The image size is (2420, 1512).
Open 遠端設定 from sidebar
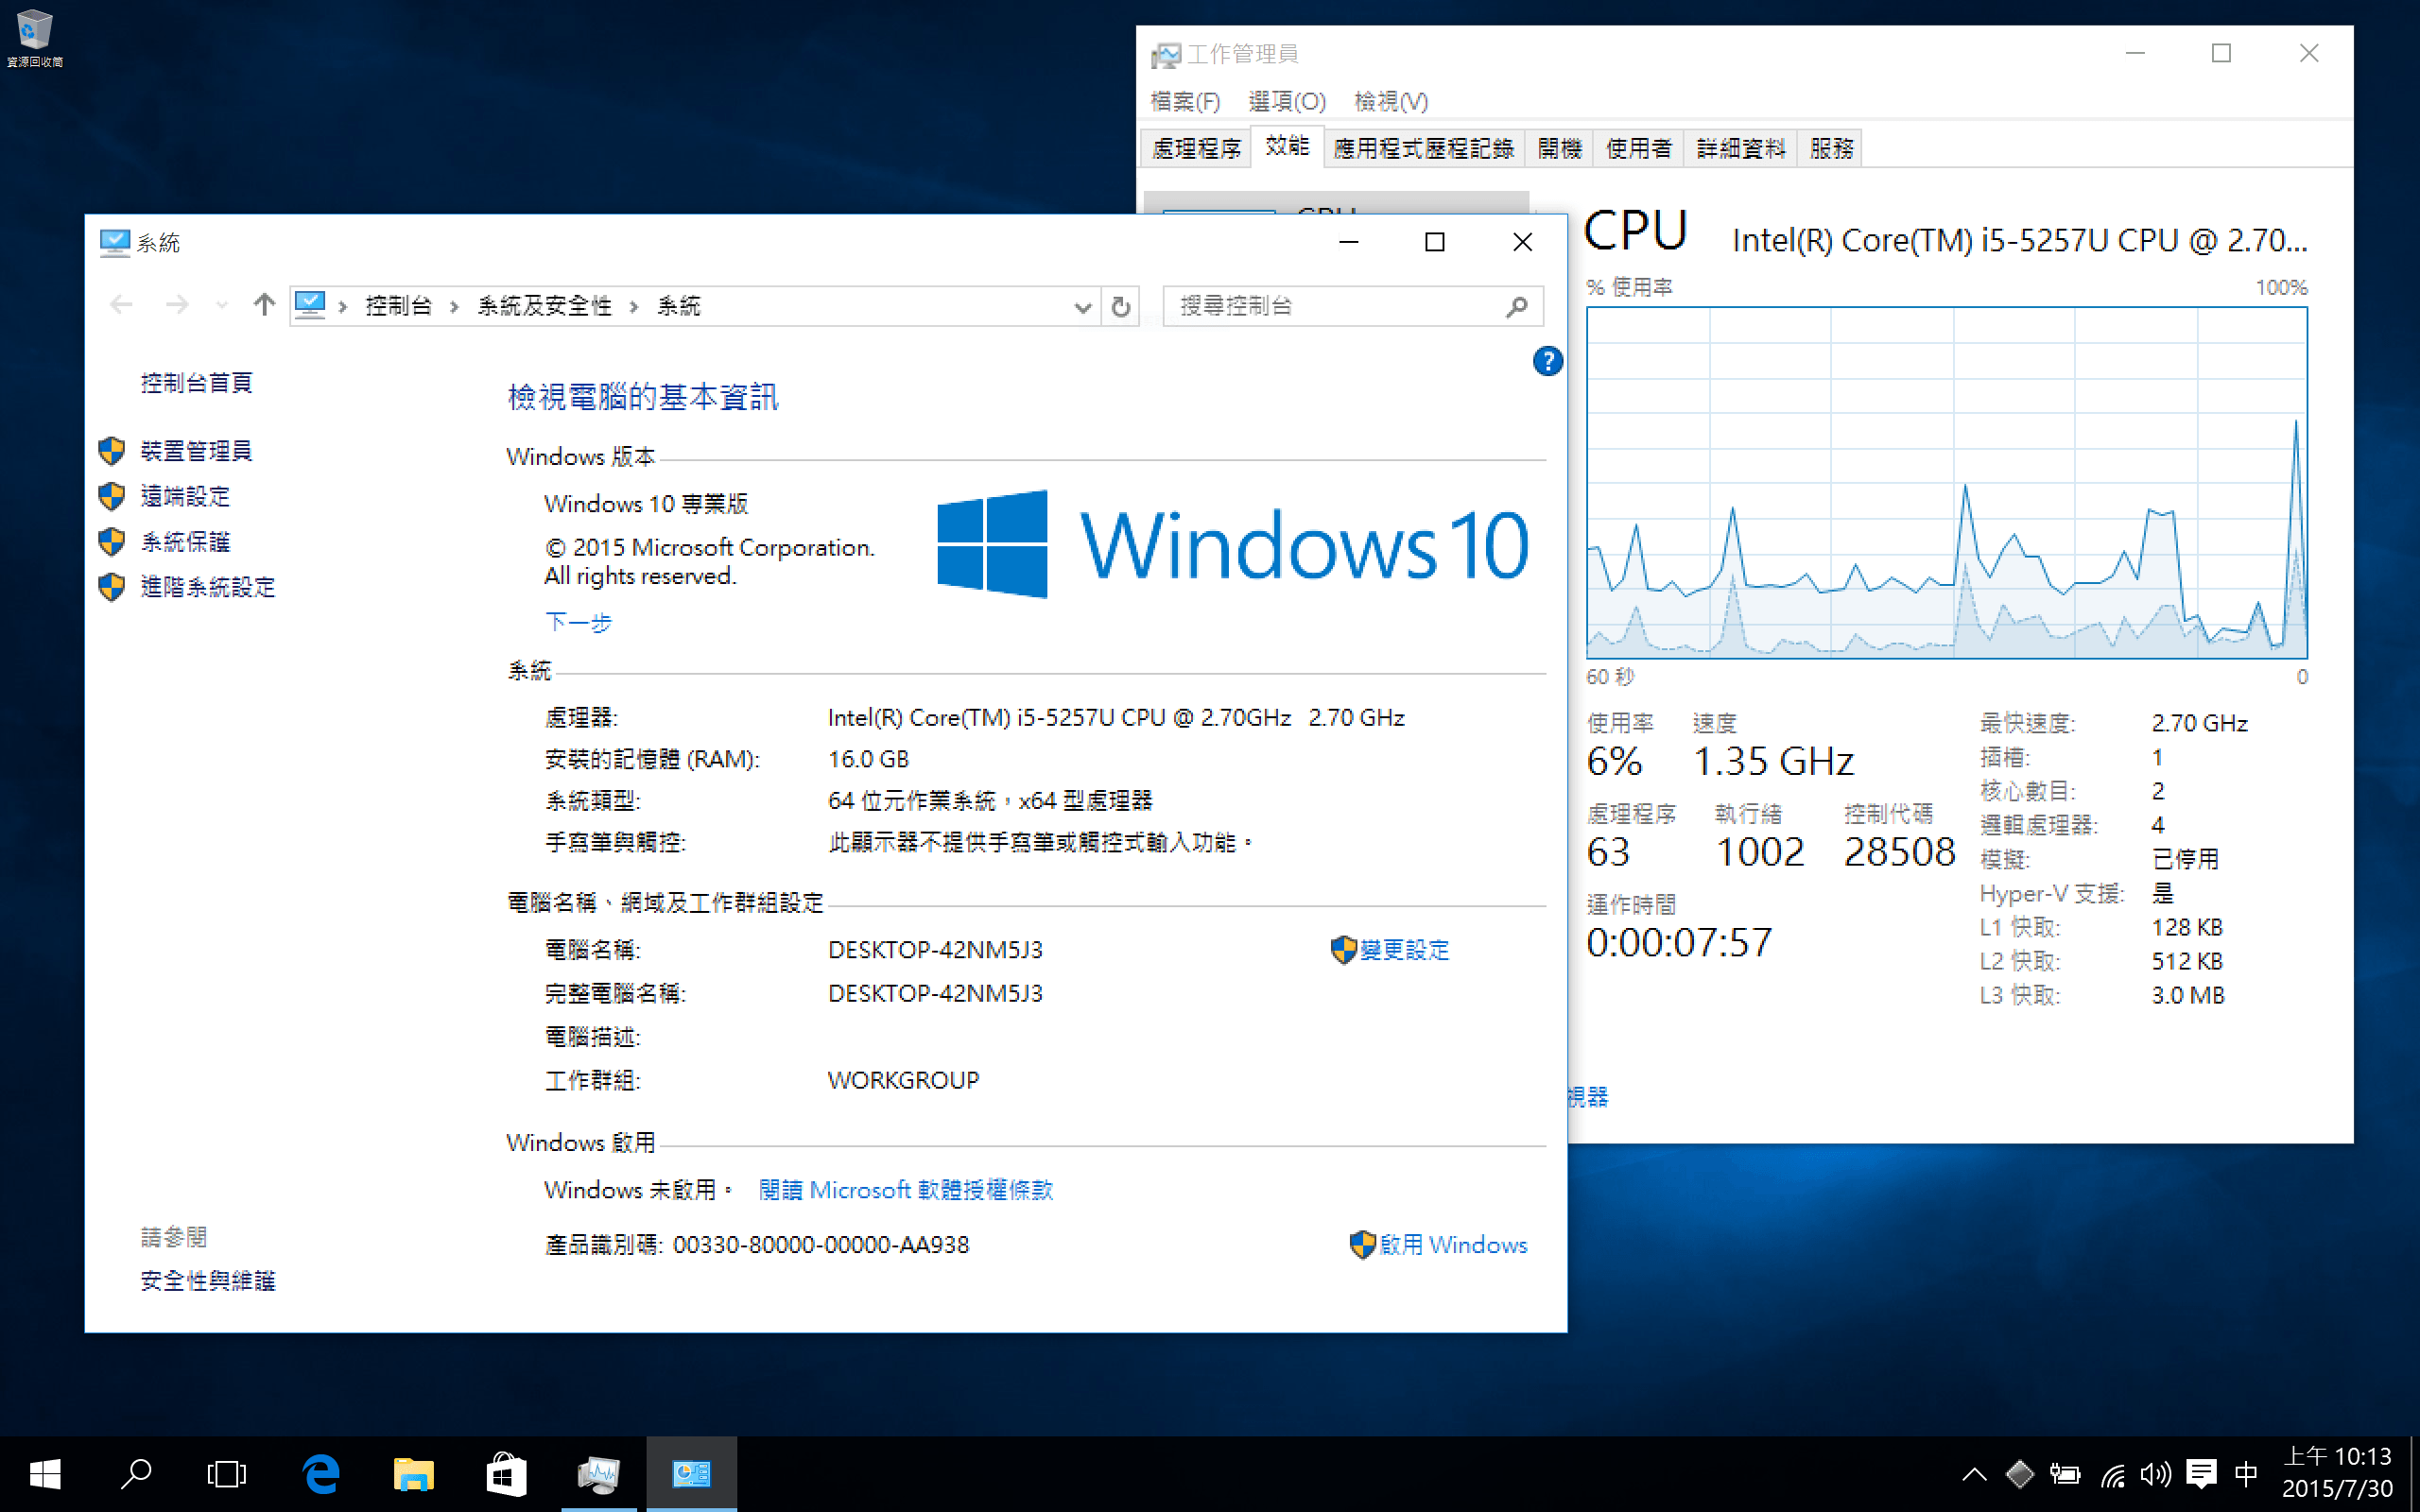tap(186, 496)
